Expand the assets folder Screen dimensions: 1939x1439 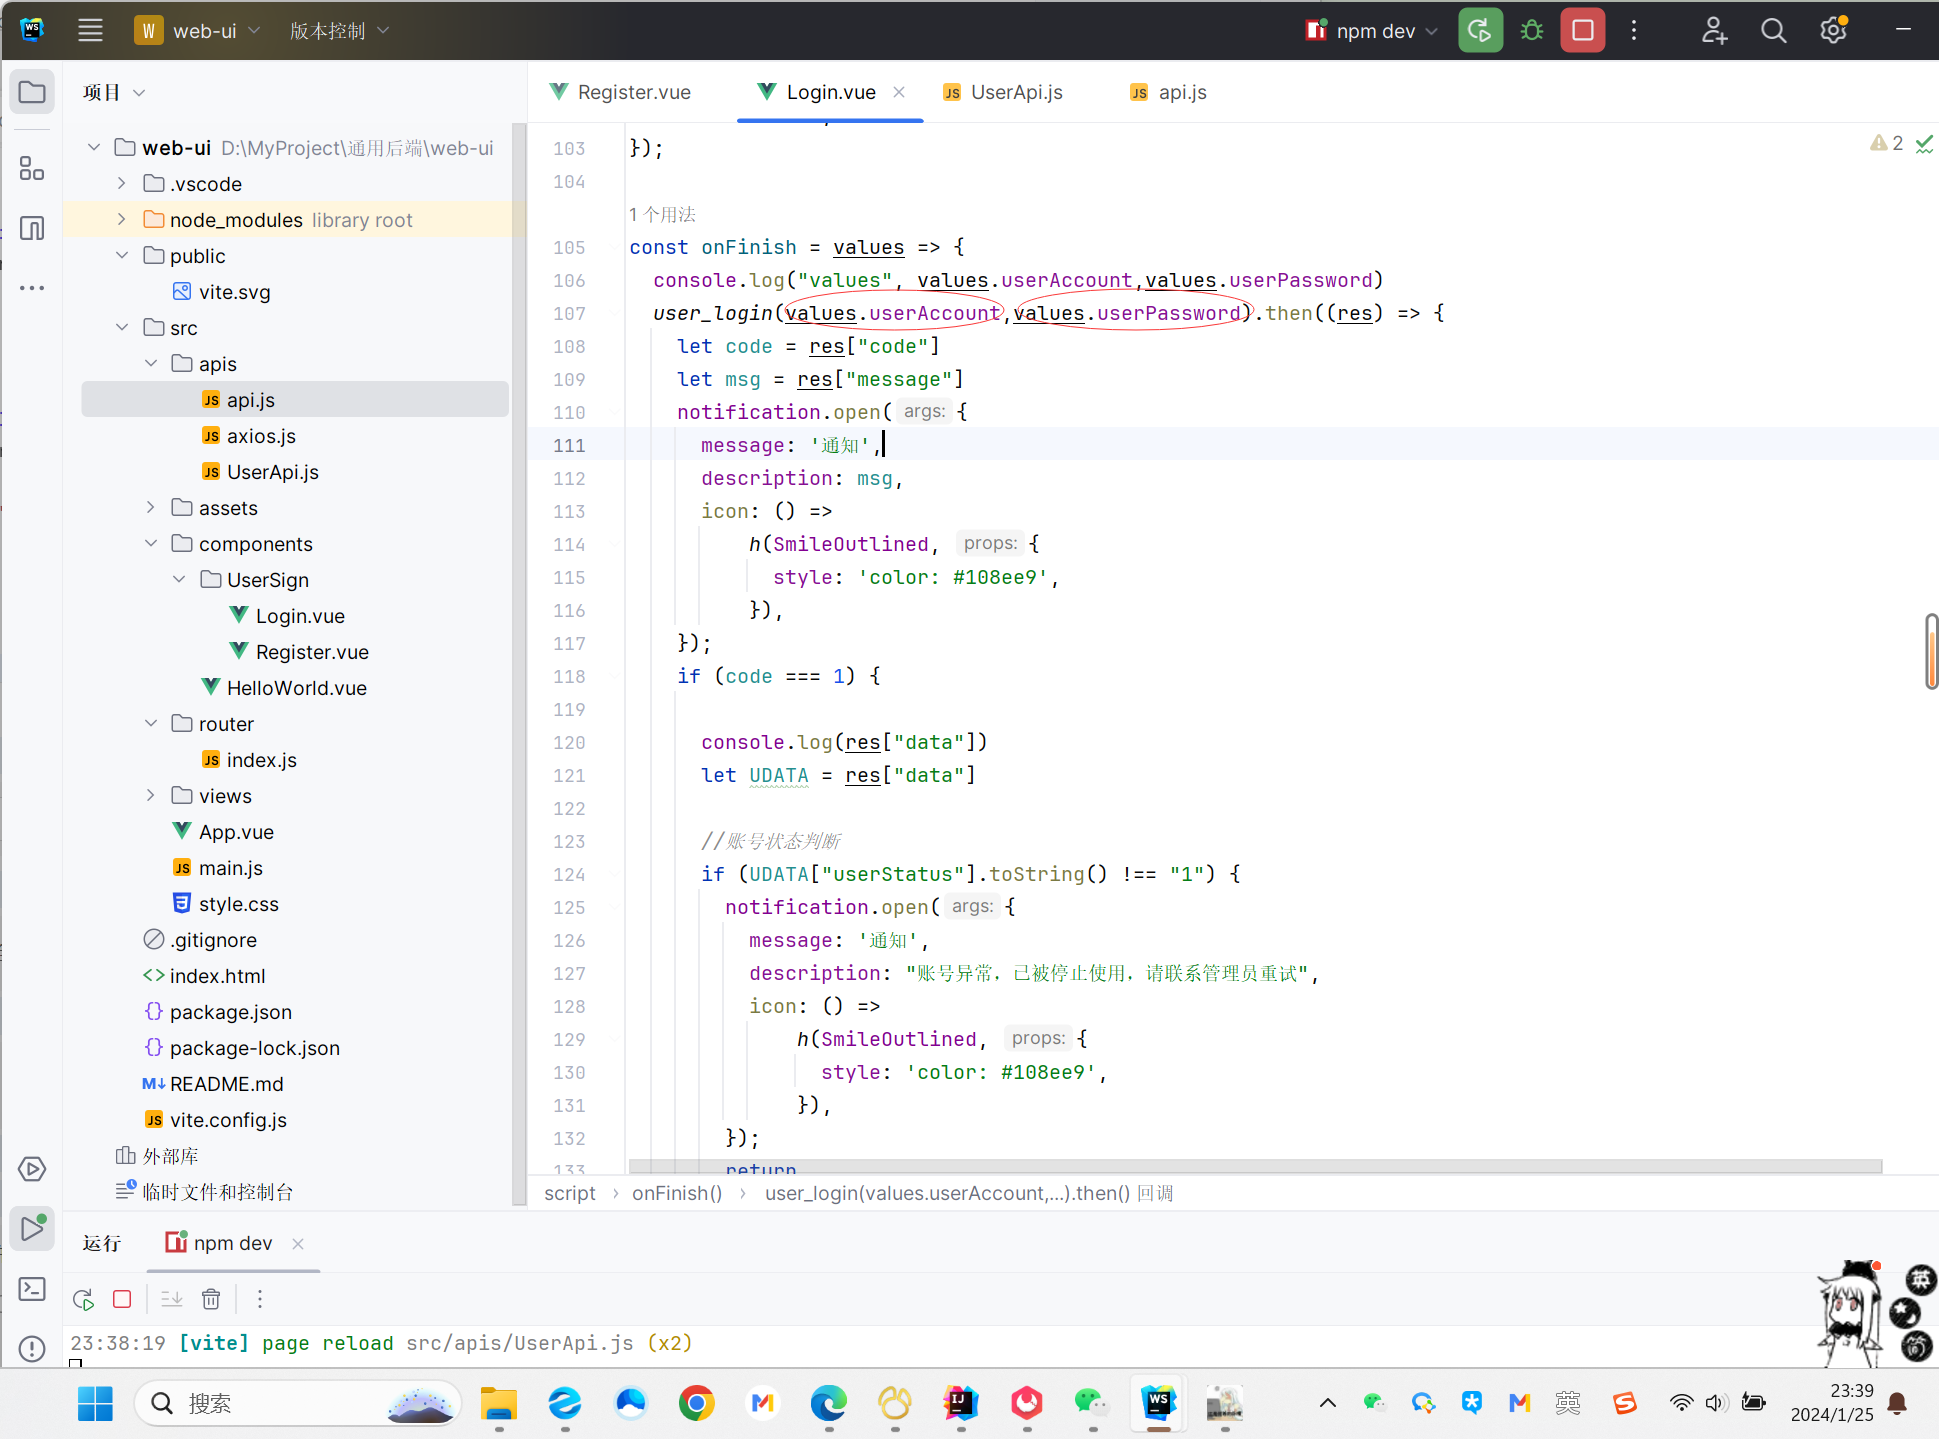[x=151, y=507]
